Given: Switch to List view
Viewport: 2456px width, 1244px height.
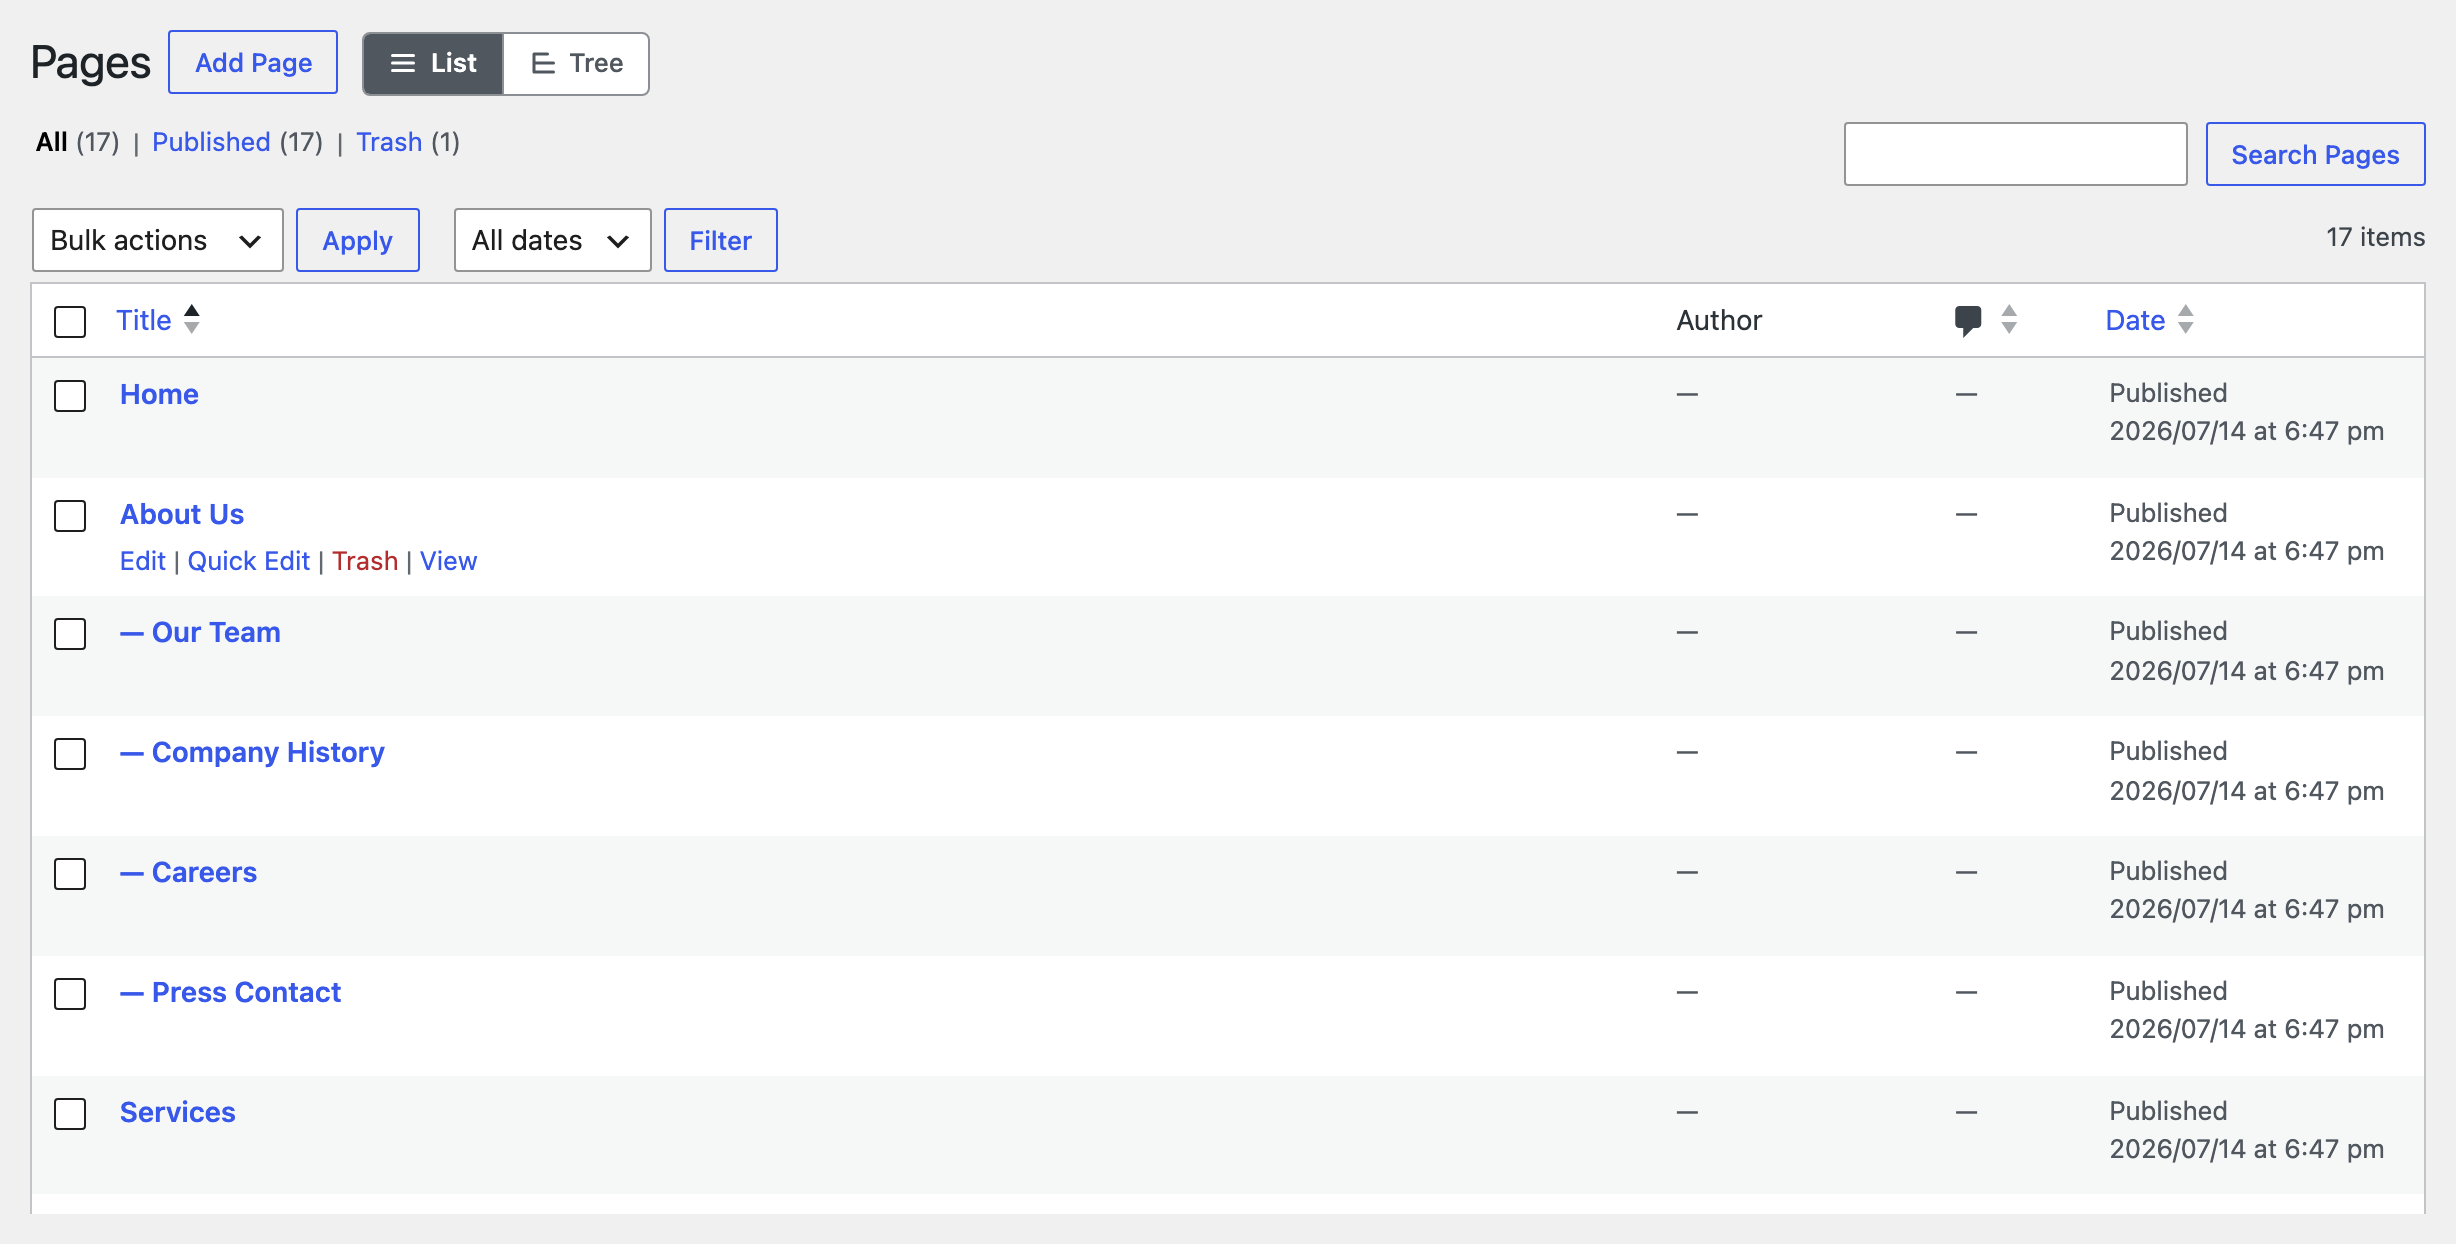Looking at the screenshot, I should (x=433, y=63).
